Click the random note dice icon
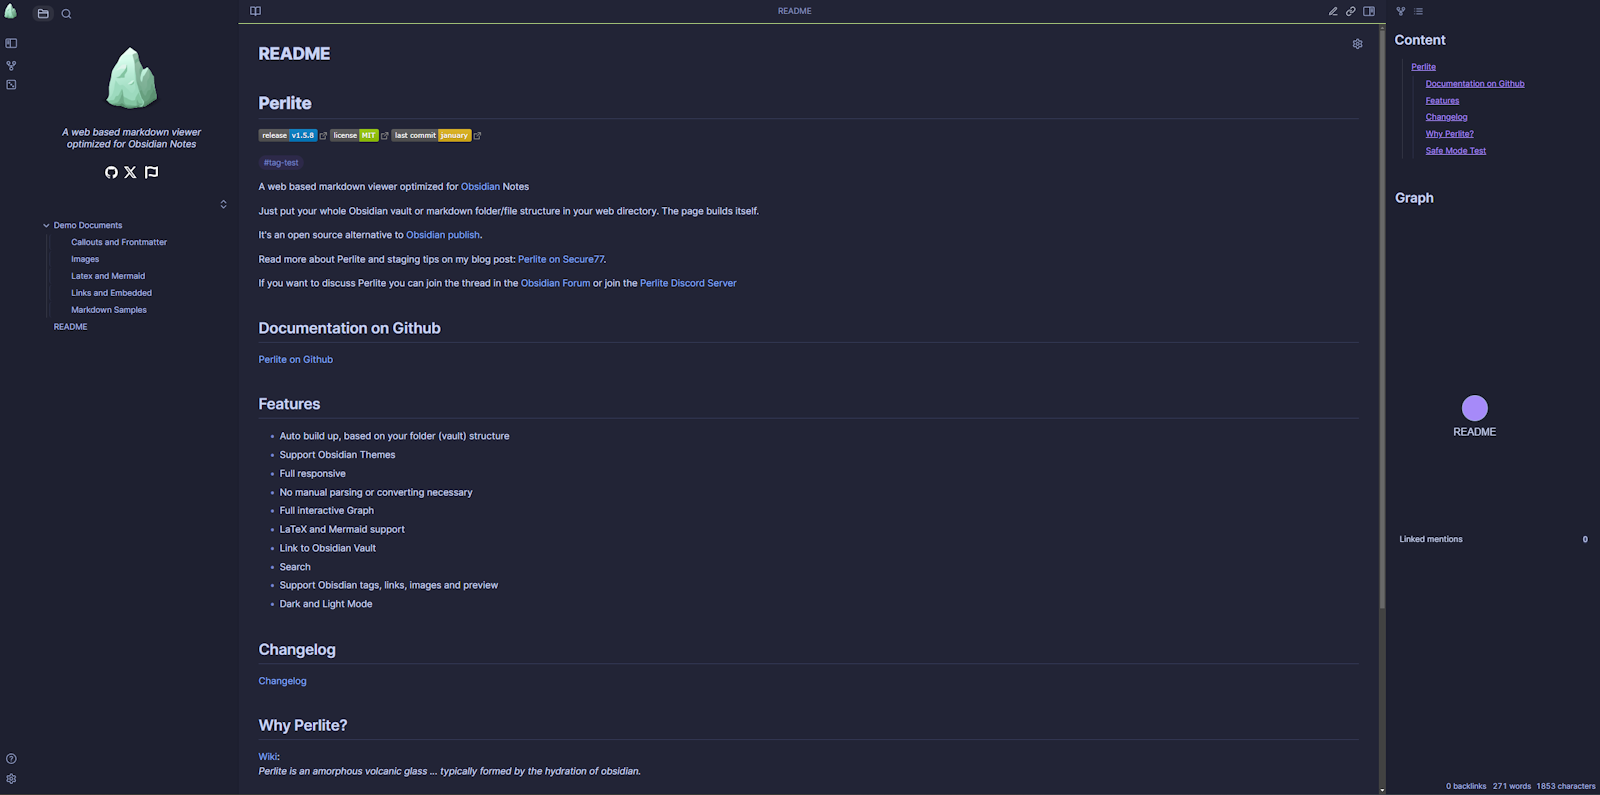The height and width of the screenshot is (795, 1600). pyautogui.click(x=11, y=85)
